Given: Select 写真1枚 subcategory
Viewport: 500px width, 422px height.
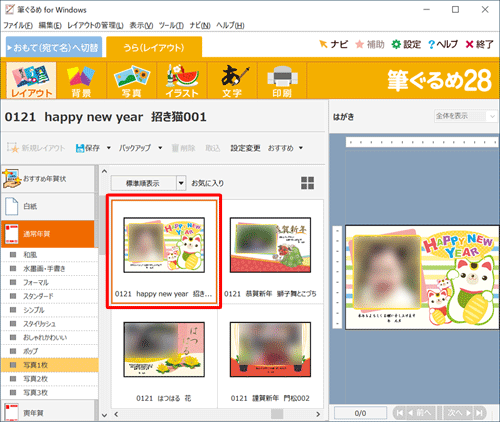Looking at the screenshot, I should [50, 365].
